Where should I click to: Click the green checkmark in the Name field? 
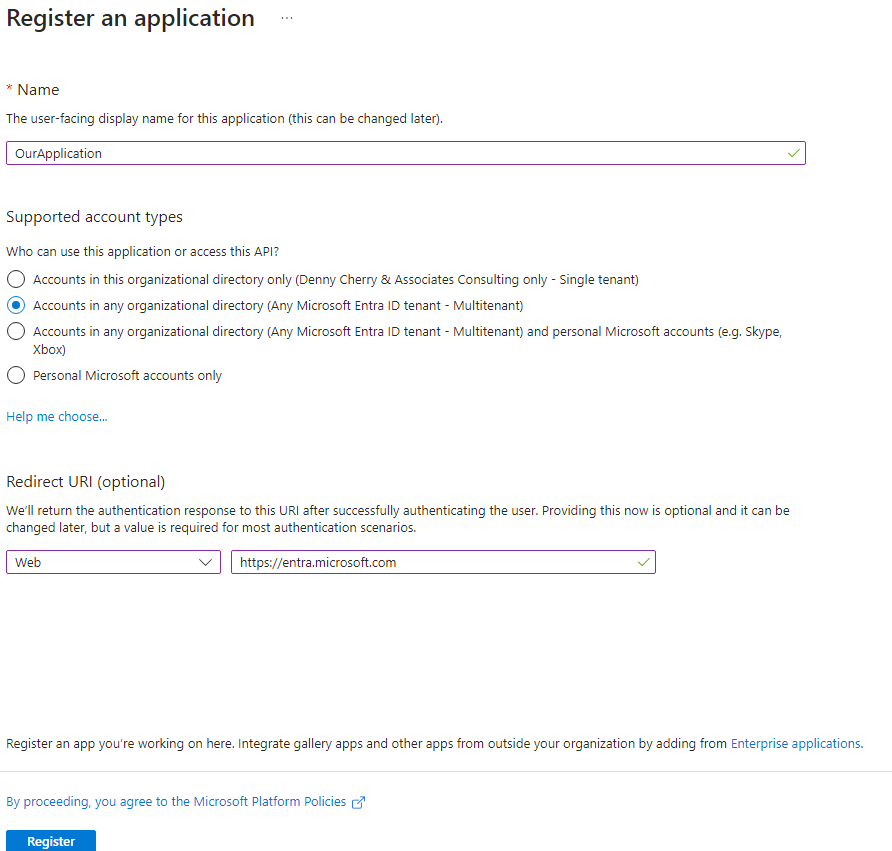pos(794,154)
